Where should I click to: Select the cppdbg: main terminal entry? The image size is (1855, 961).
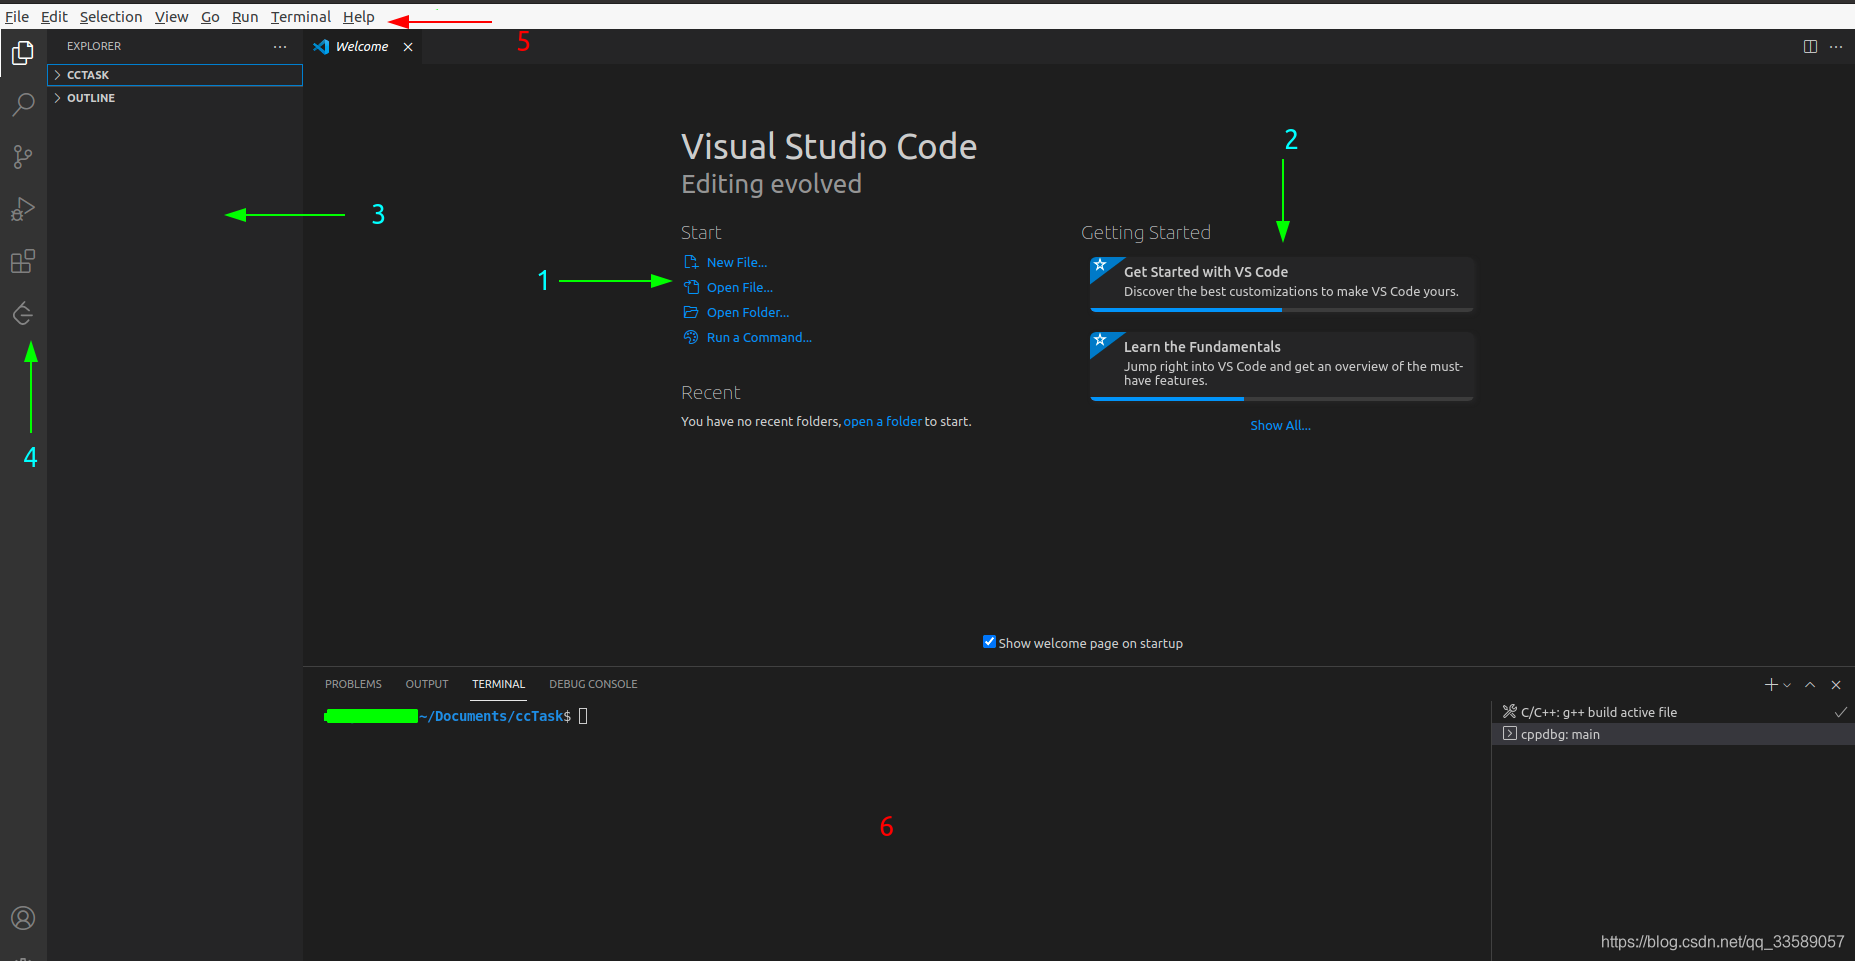[1673, 734]
